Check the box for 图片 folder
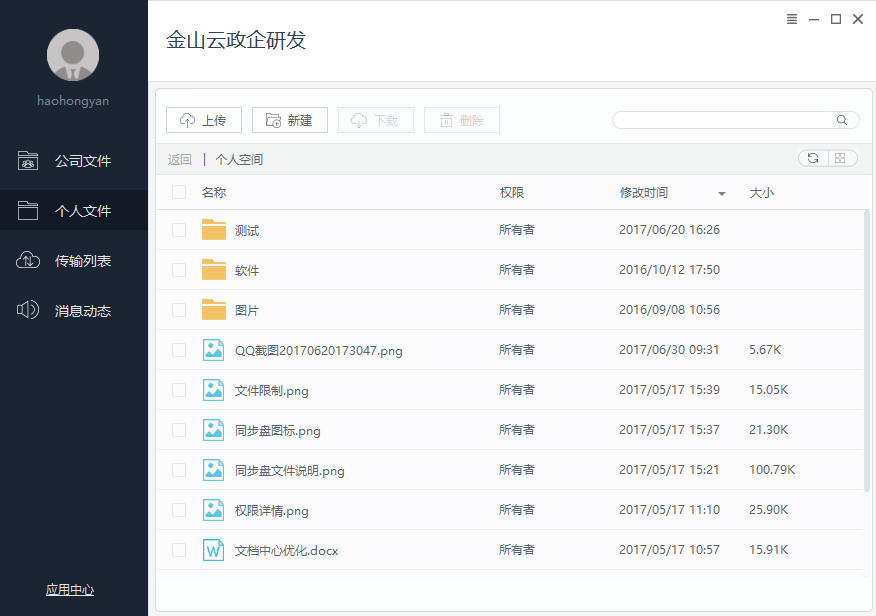 [x=179, y=310]
